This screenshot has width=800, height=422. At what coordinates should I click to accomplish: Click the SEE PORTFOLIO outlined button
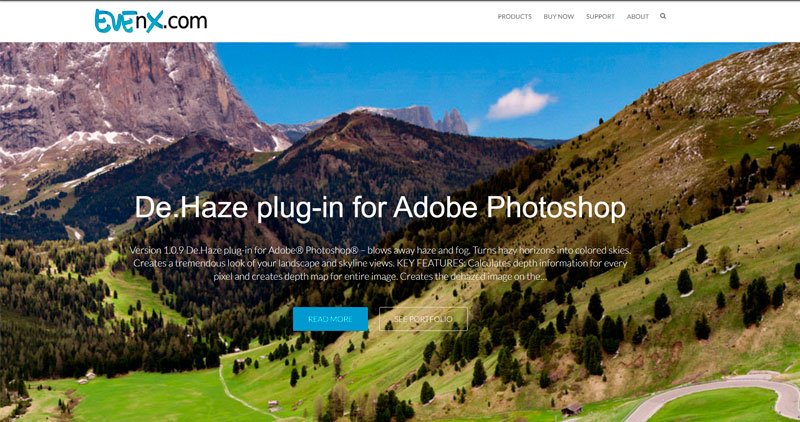click(423, 319)
